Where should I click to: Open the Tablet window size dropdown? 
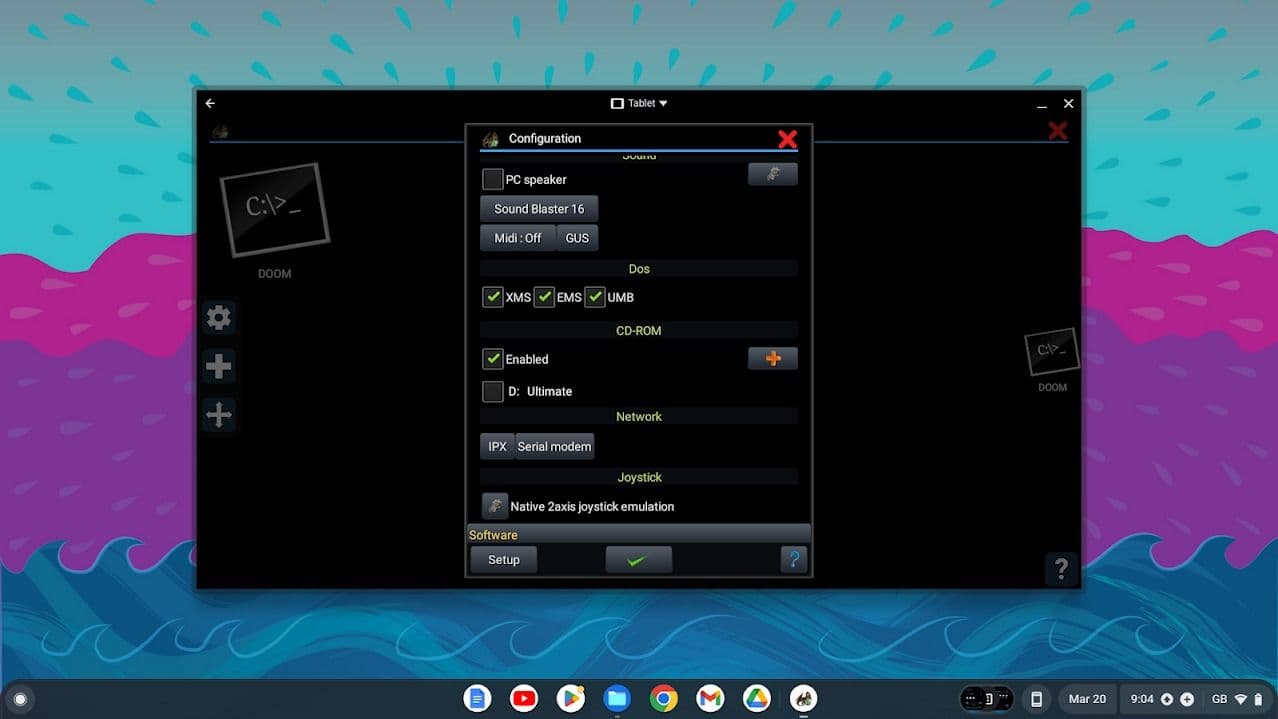[640, 103]
